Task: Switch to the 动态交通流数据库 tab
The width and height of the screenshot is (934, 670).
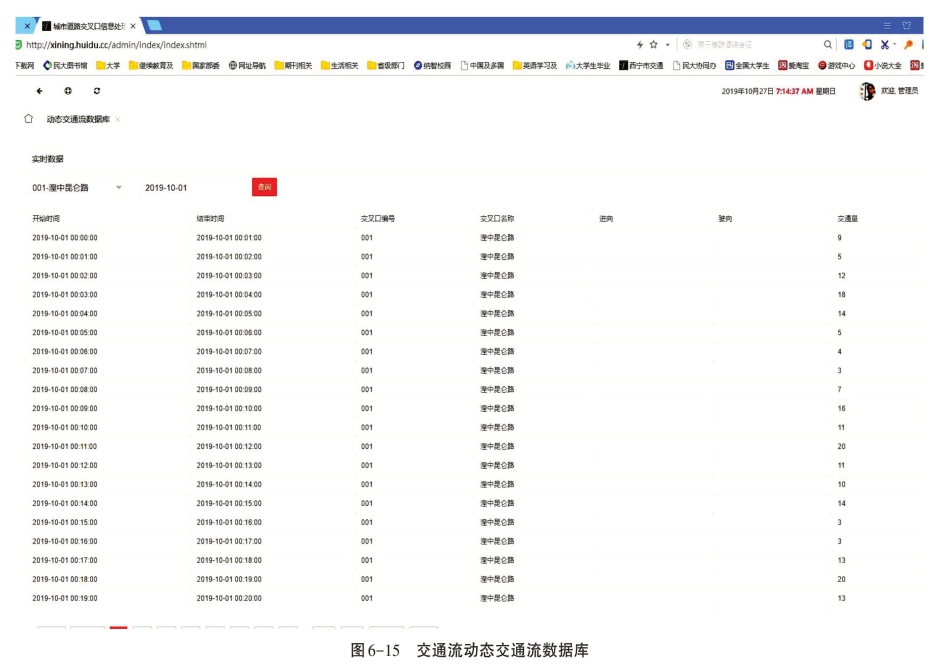Action: coord(78,119)
